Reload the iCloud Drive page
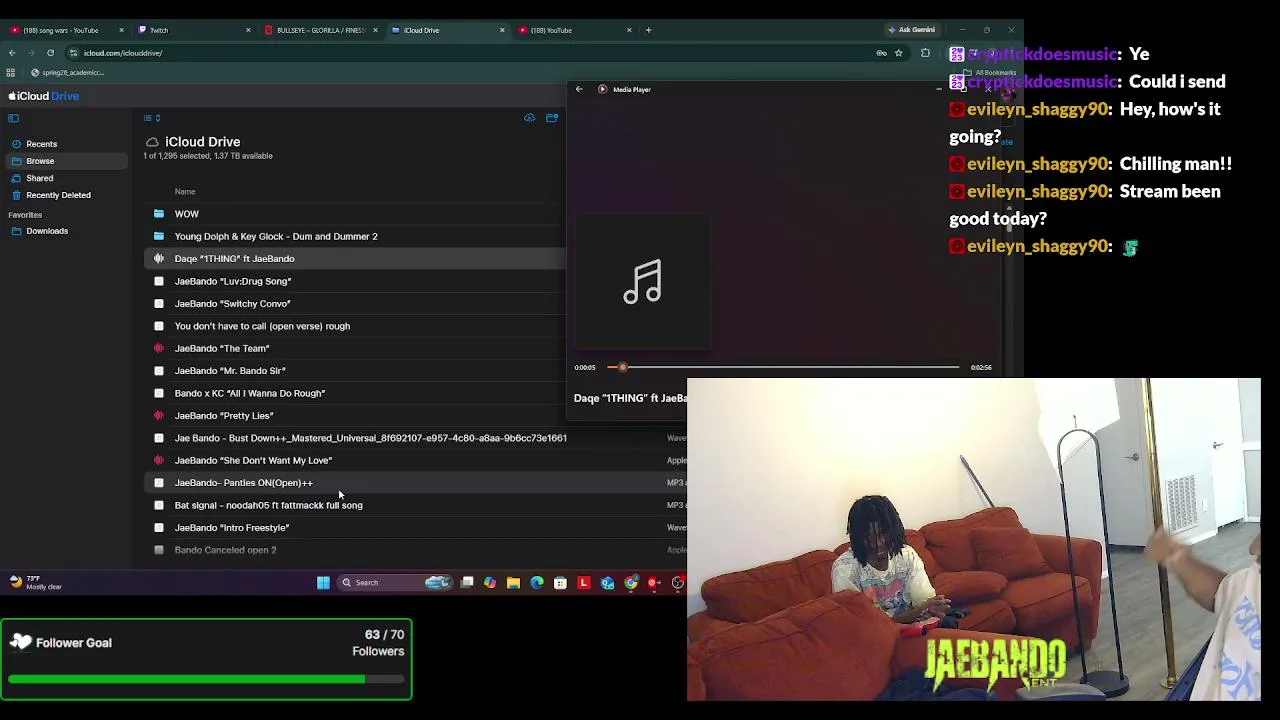This screenshot has height=720, width=1280. [50, 53]
